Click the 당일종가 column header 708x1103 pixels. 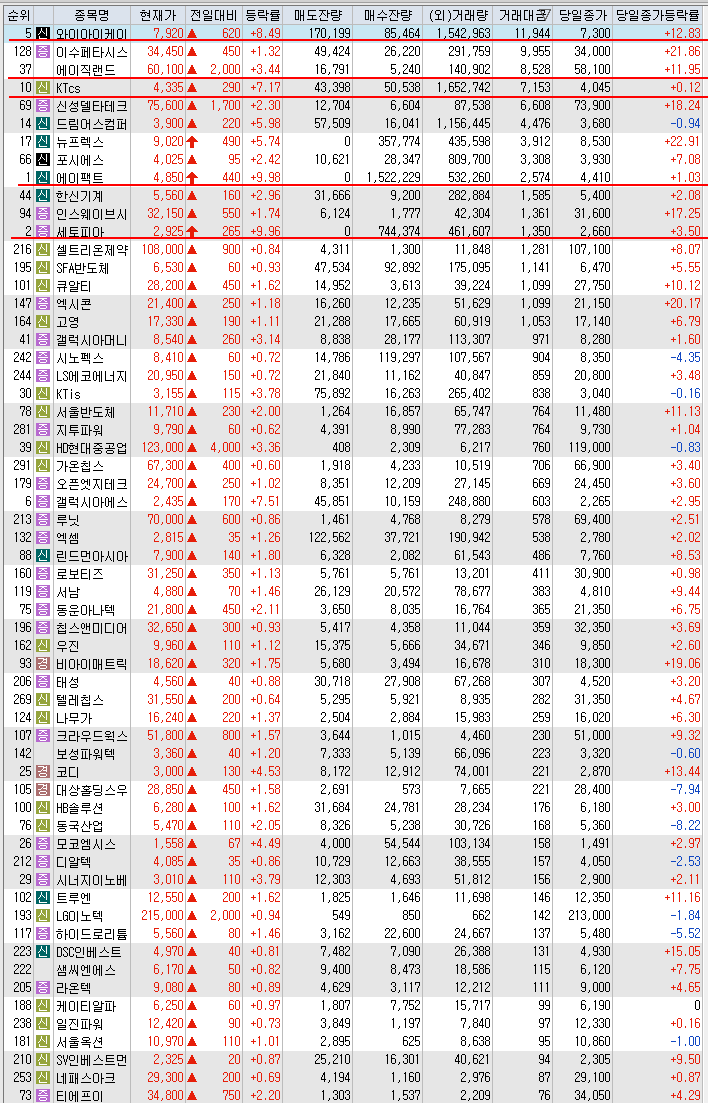pos(583,15)
